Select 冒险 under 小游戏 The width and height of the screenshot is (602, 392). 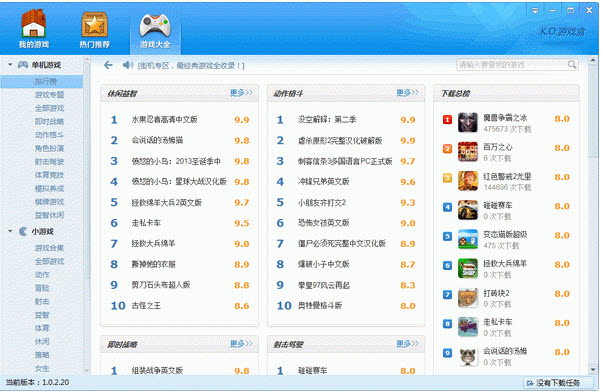point(42,288)
